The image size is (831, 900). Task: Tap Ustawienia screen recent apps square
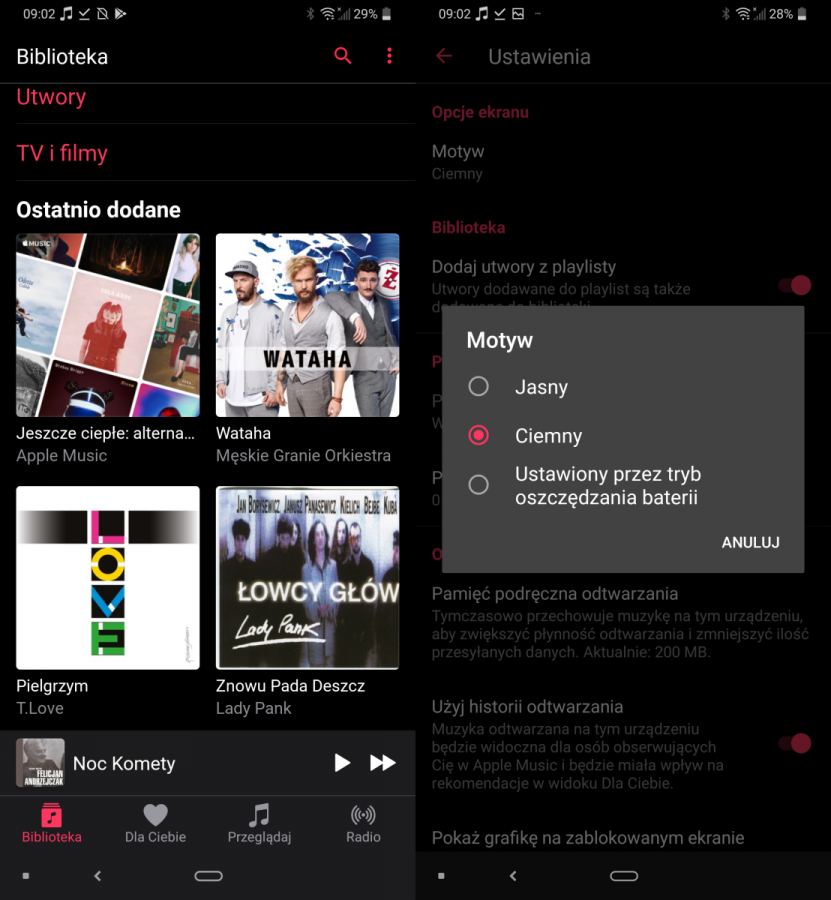coord(441,876)
